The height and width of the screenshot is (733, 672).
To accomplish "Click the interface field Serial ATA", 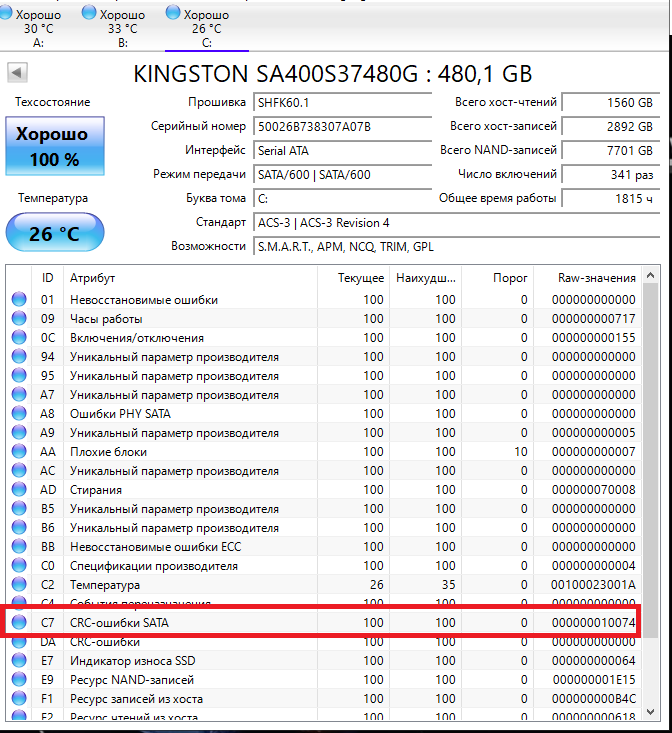I will [x=343, y=151].
